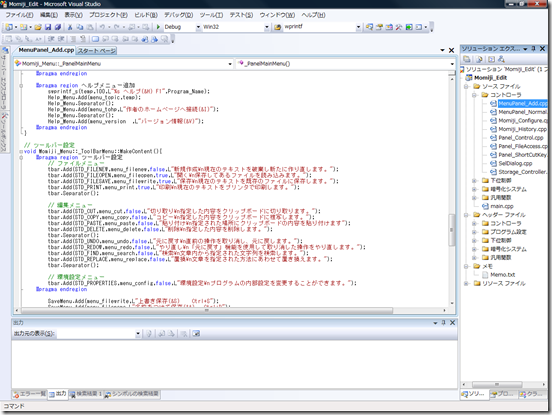Image resolution: width=552 pixels, height=415 pixels.
Task: Open the active files list arrow in editor
Action: [442, 50]
